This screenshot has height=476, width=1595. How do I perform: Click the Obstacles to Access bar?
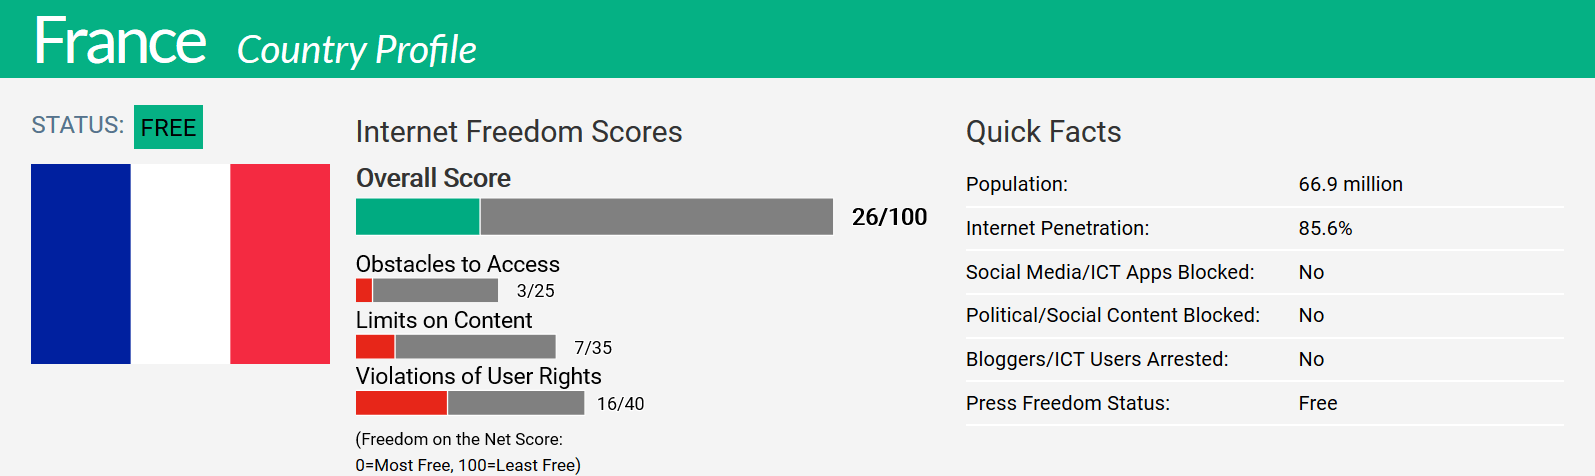tap(427, 290)
